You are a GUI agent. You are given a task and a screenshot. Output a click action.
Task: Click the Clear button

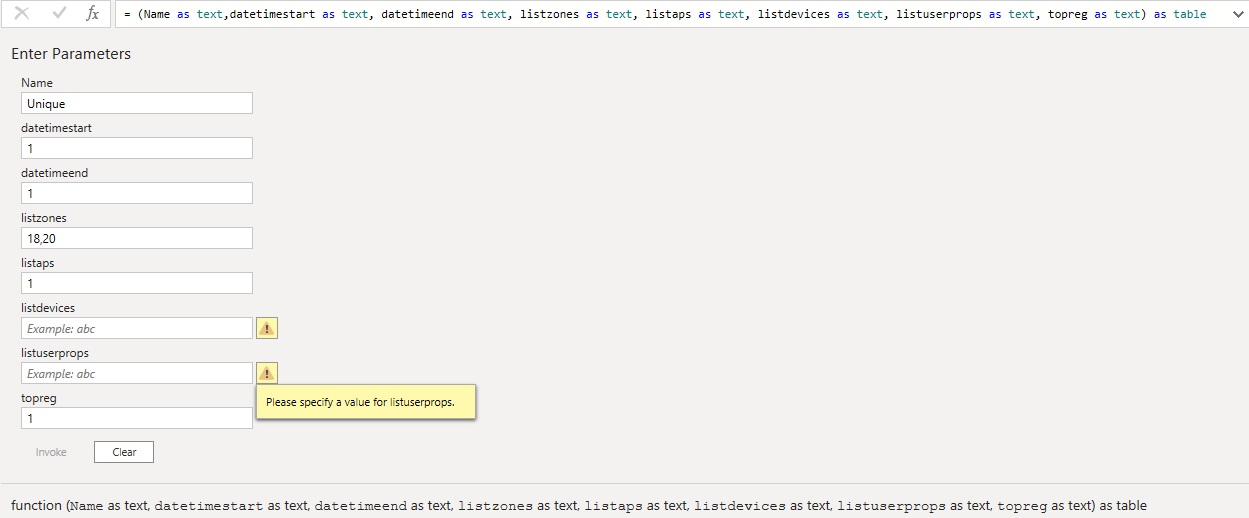pyautogui.click(x=124, y=452)
